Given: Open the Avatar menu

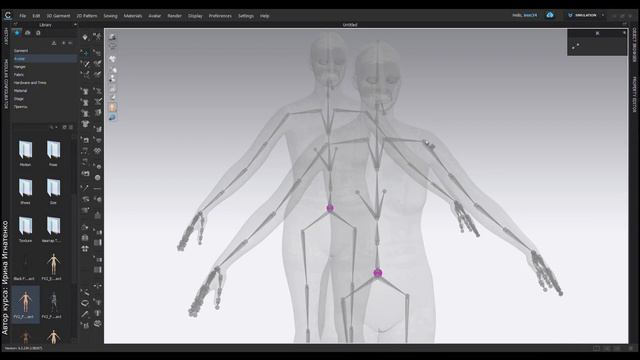Looking at the screenshot, I should tap(154, 16).
